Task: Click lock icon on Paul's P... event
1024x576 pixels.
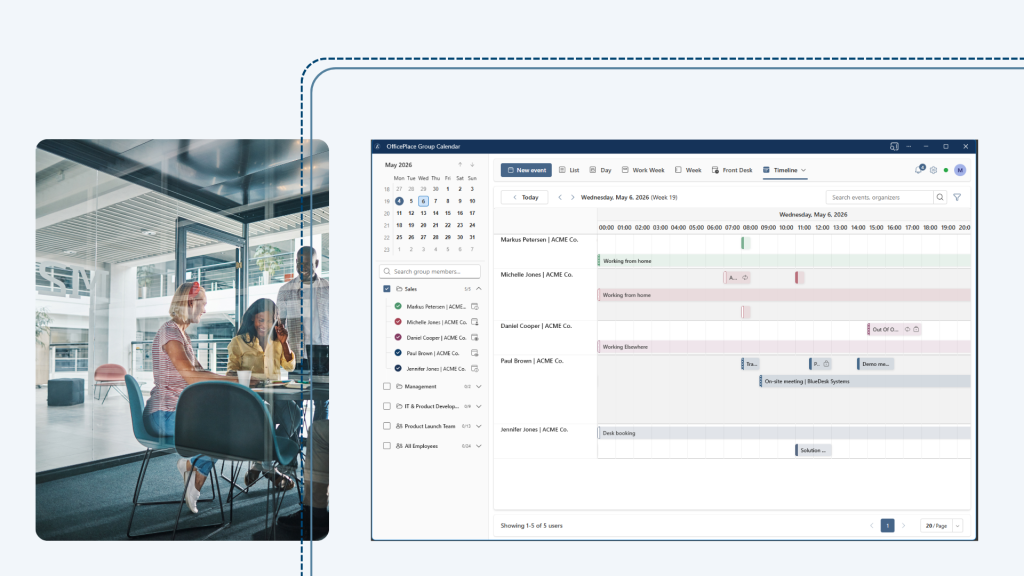Action: 826,364
